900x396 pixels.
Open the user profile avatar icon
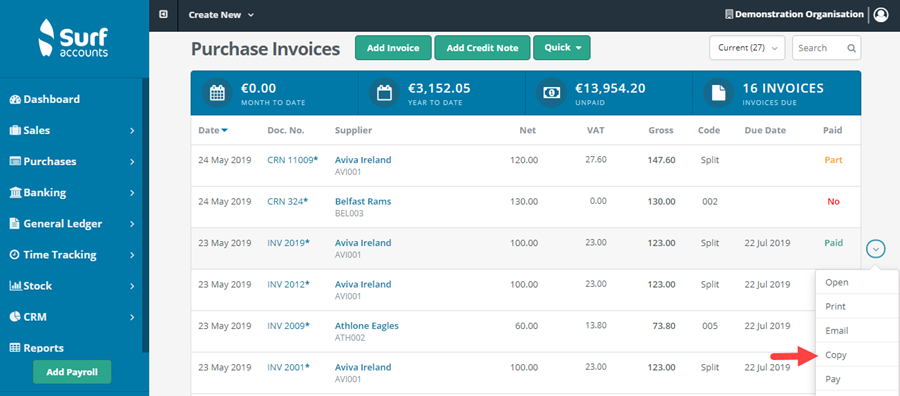(x=881, y=15)
